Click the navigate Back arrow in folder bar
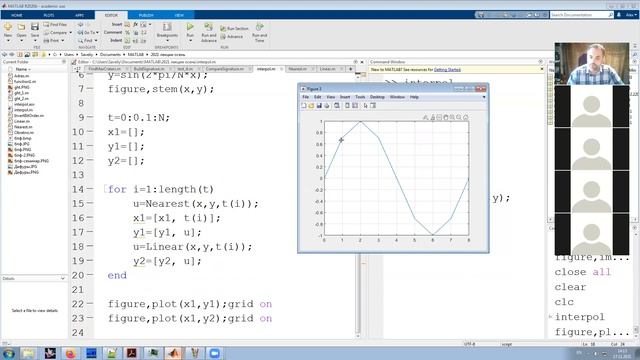The height and width of the screenshot is (360, 640). [x=4, y=54]
